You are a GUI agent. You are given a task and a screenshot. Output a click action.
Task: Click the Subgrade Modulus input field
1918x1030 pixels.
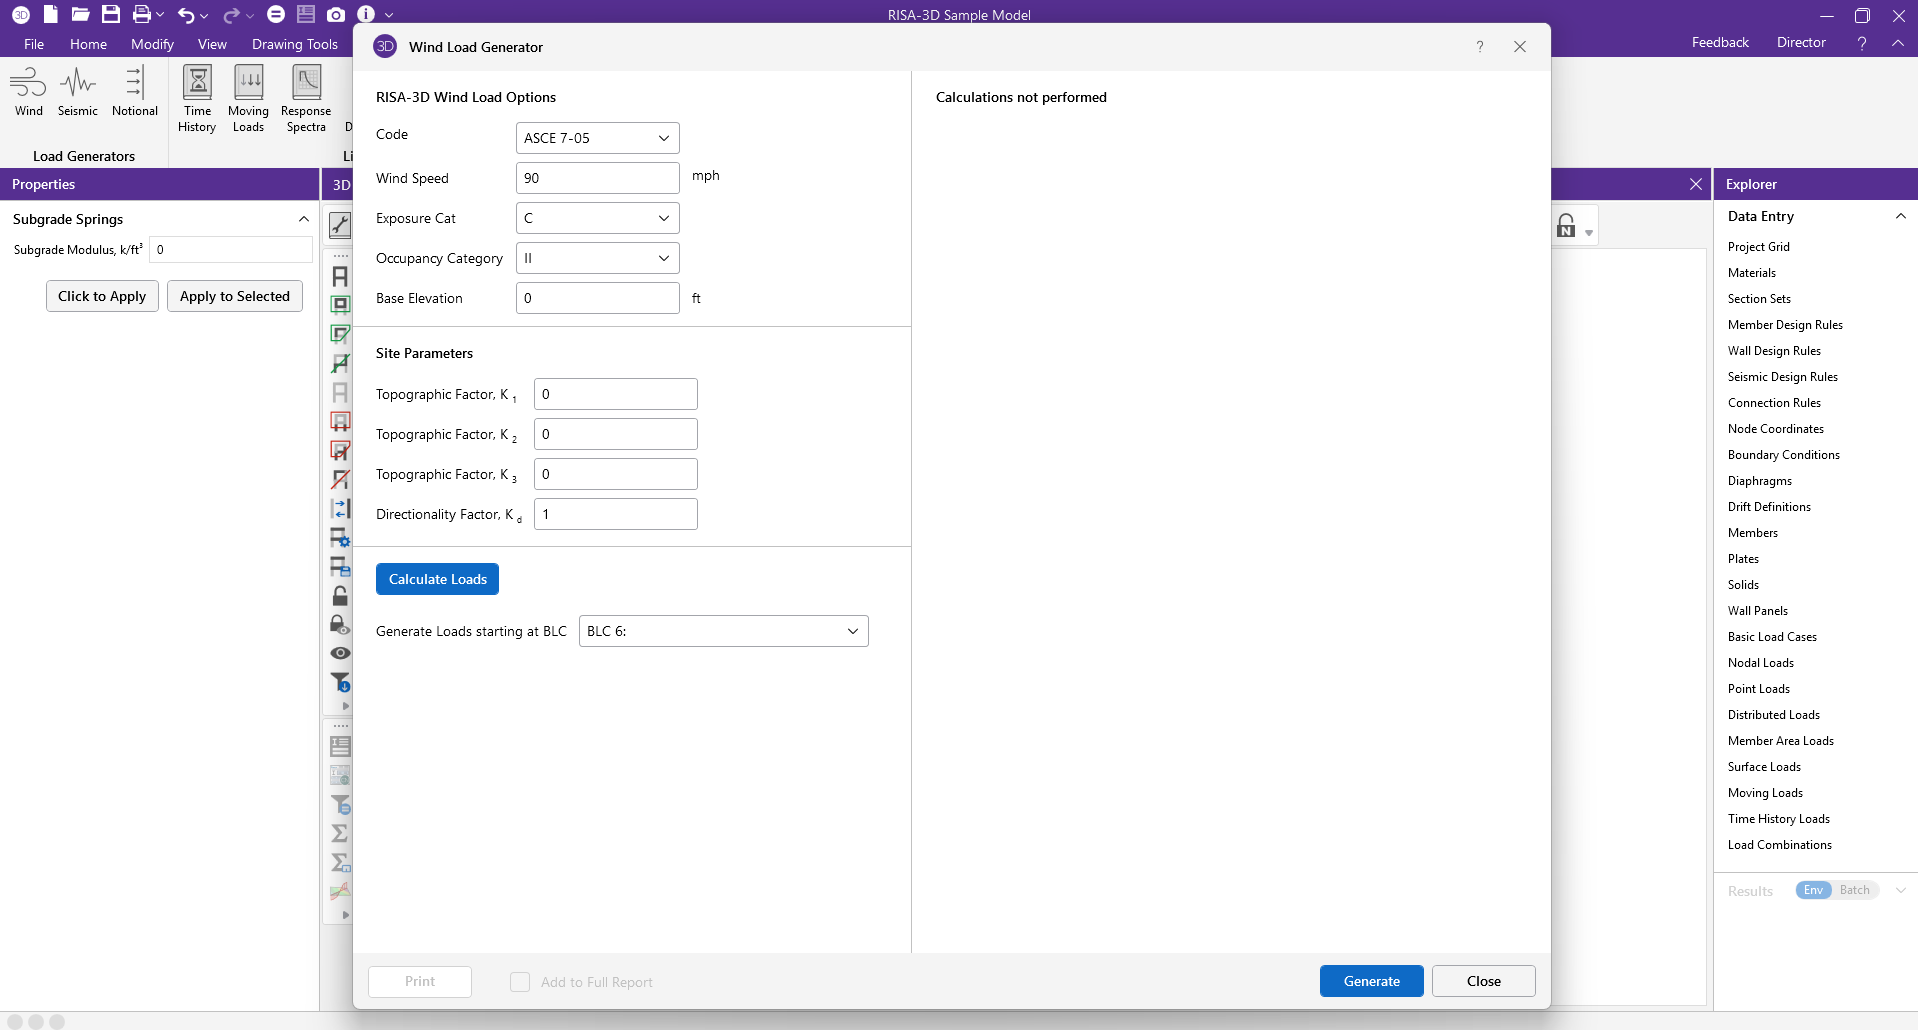coord(231,250)
